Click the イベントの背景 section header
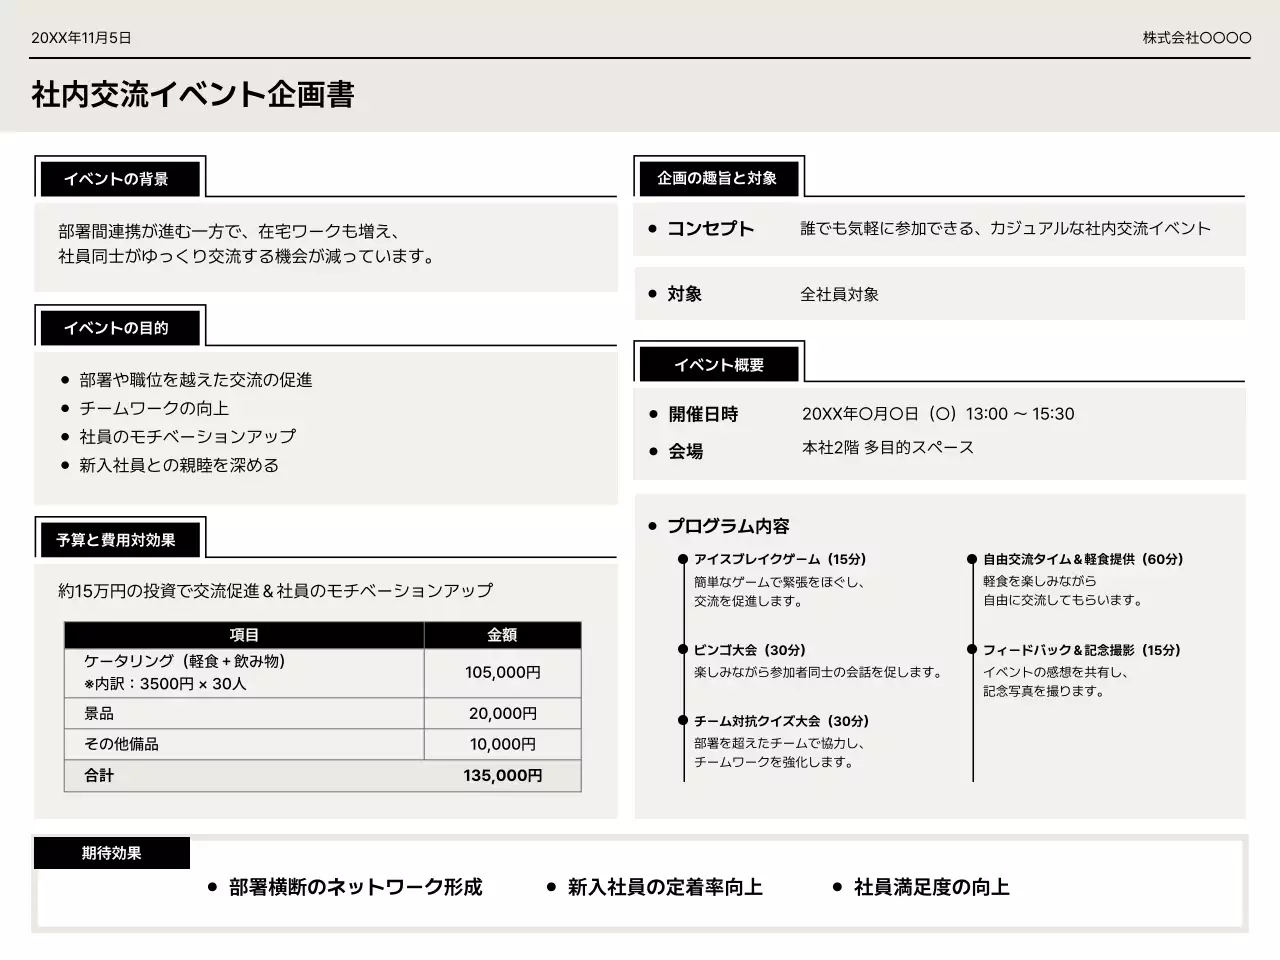Image resolution: width=1280 pixels, height=960 pixels. [x=120, y=179]
